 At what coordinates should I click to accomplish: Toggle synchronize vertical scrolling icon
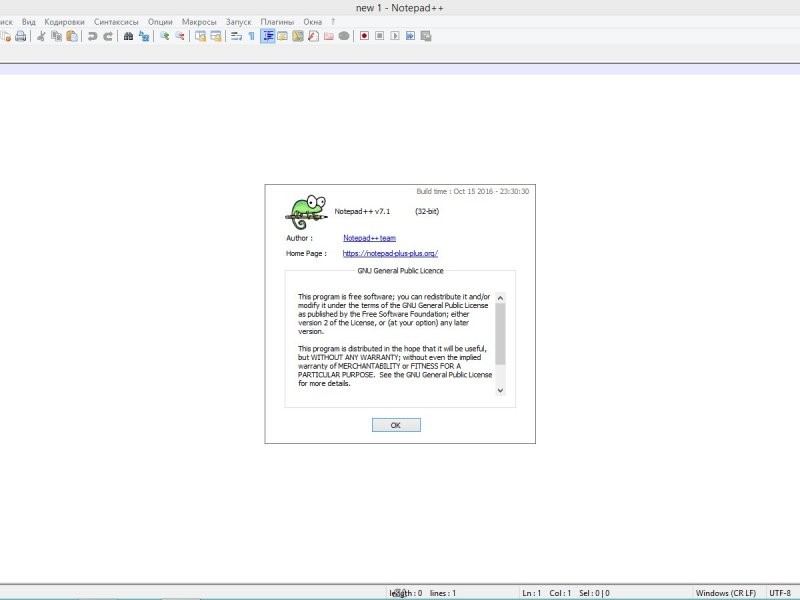click(200, 36)
